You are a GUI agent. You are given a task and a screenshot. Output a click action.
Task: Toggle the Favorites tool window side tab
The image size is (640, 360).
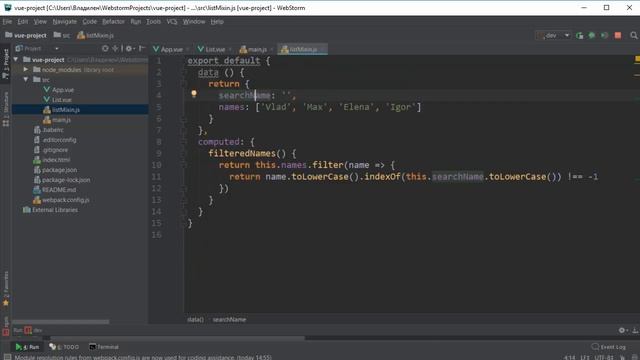(x=6, y=288)
